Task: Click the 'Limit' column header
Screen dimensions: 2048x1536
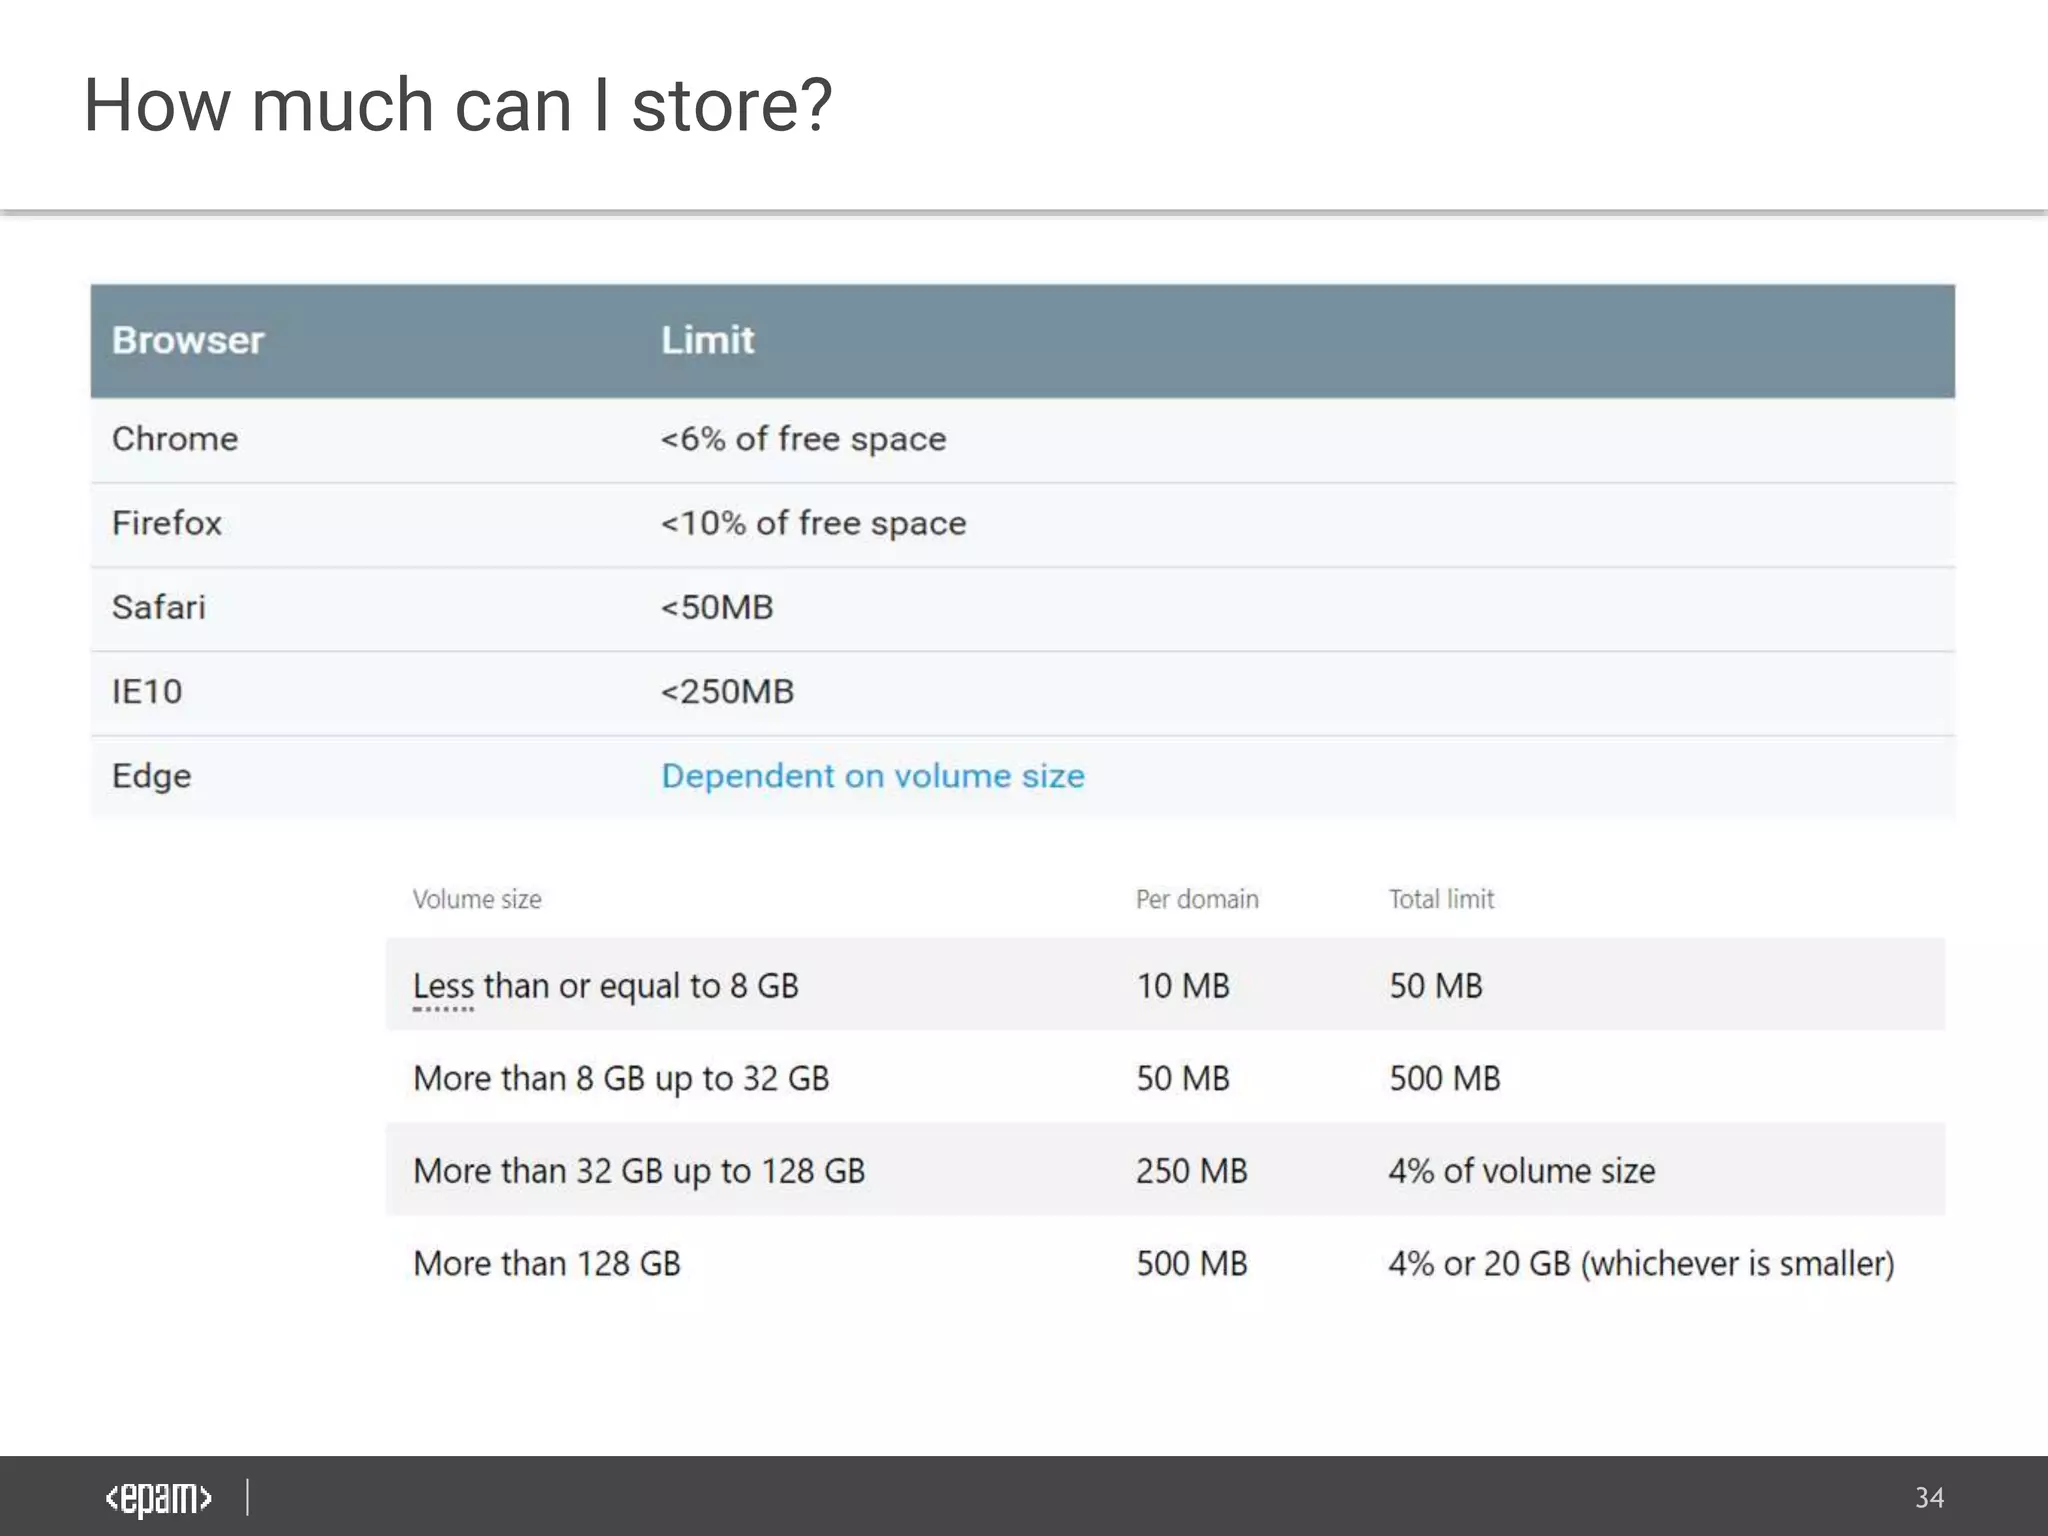Action: (x=708, y=340)
